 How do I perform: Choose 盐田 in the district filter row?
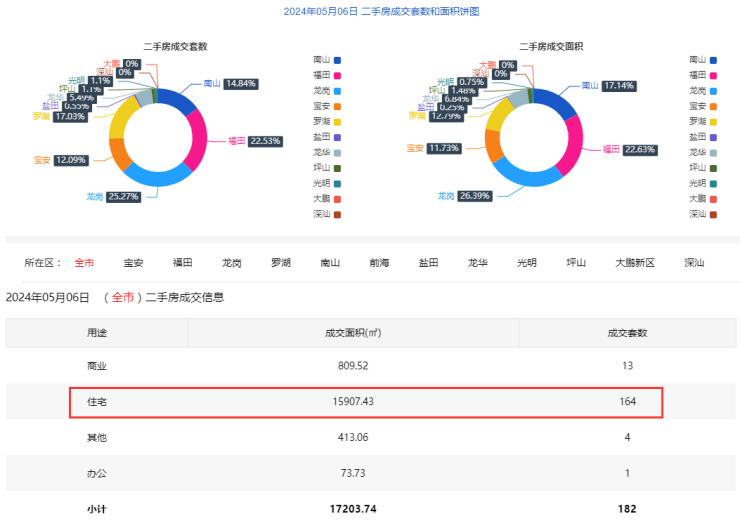tap(428, 263)
